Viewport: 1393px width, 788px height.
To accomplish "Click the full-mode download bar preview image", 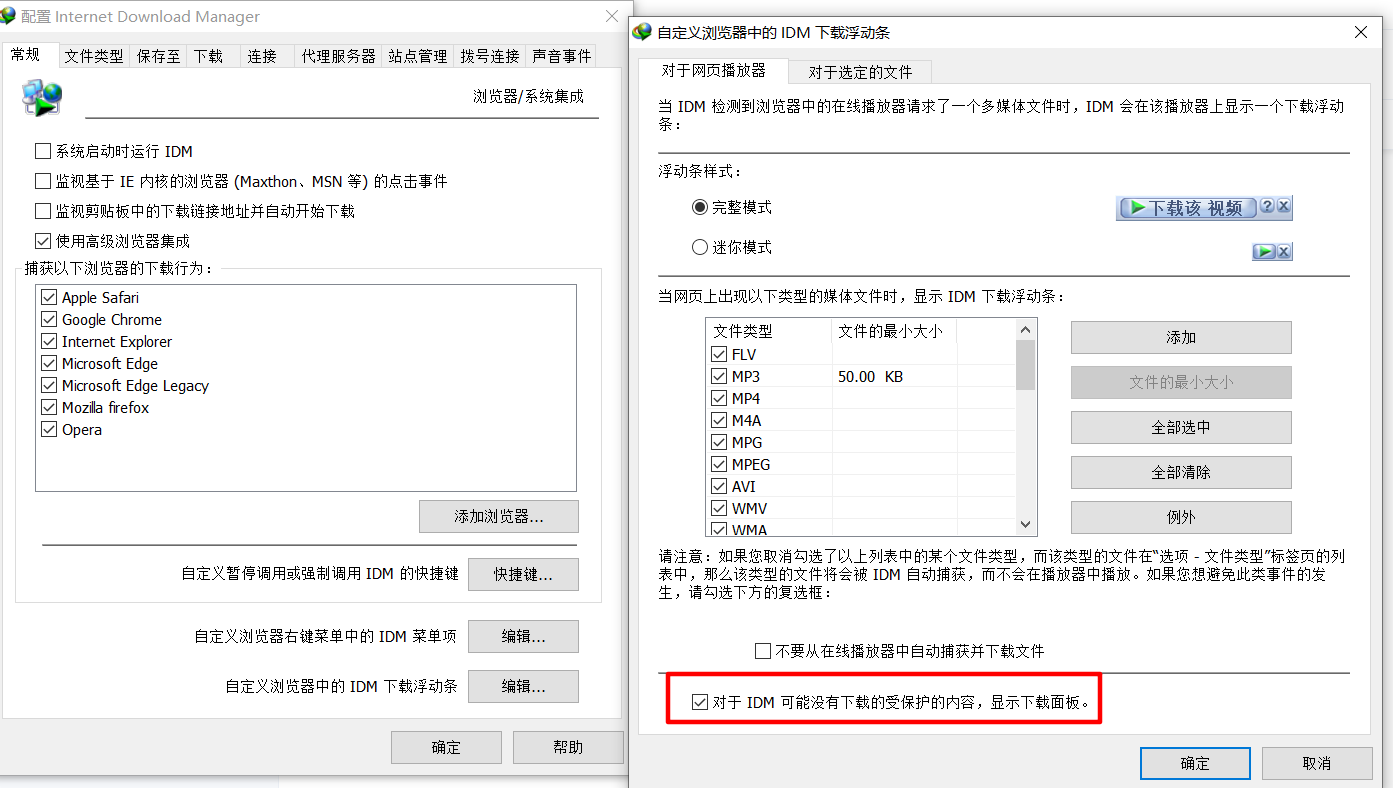I will [x=1204, y=208].
